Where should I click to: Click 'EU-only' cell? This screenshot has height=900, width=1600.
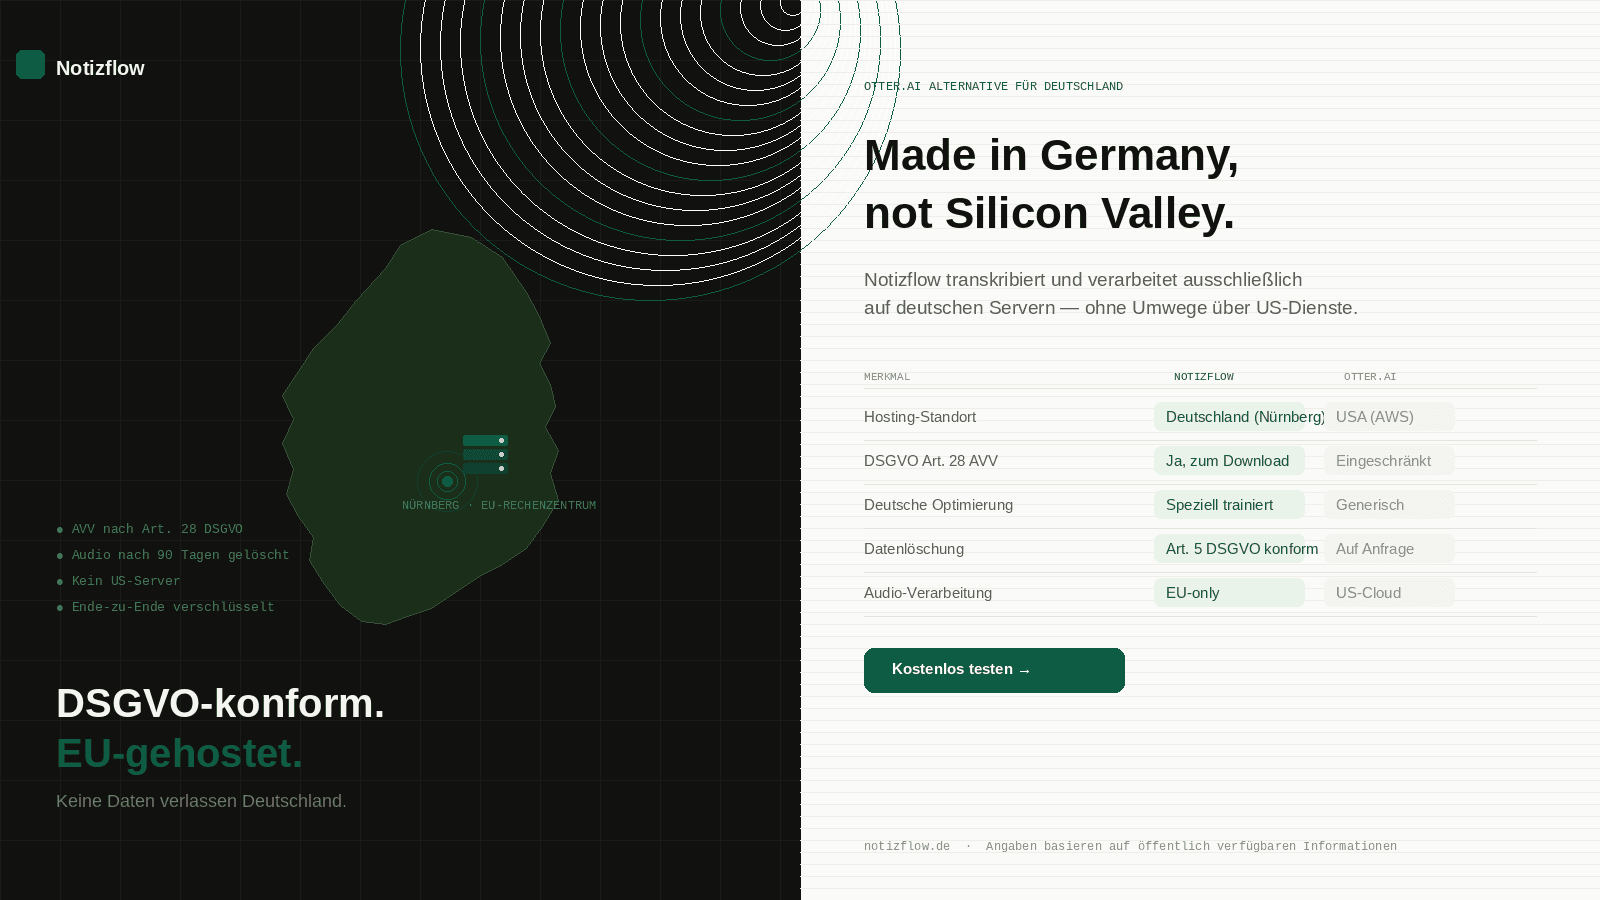[1229, 593]
